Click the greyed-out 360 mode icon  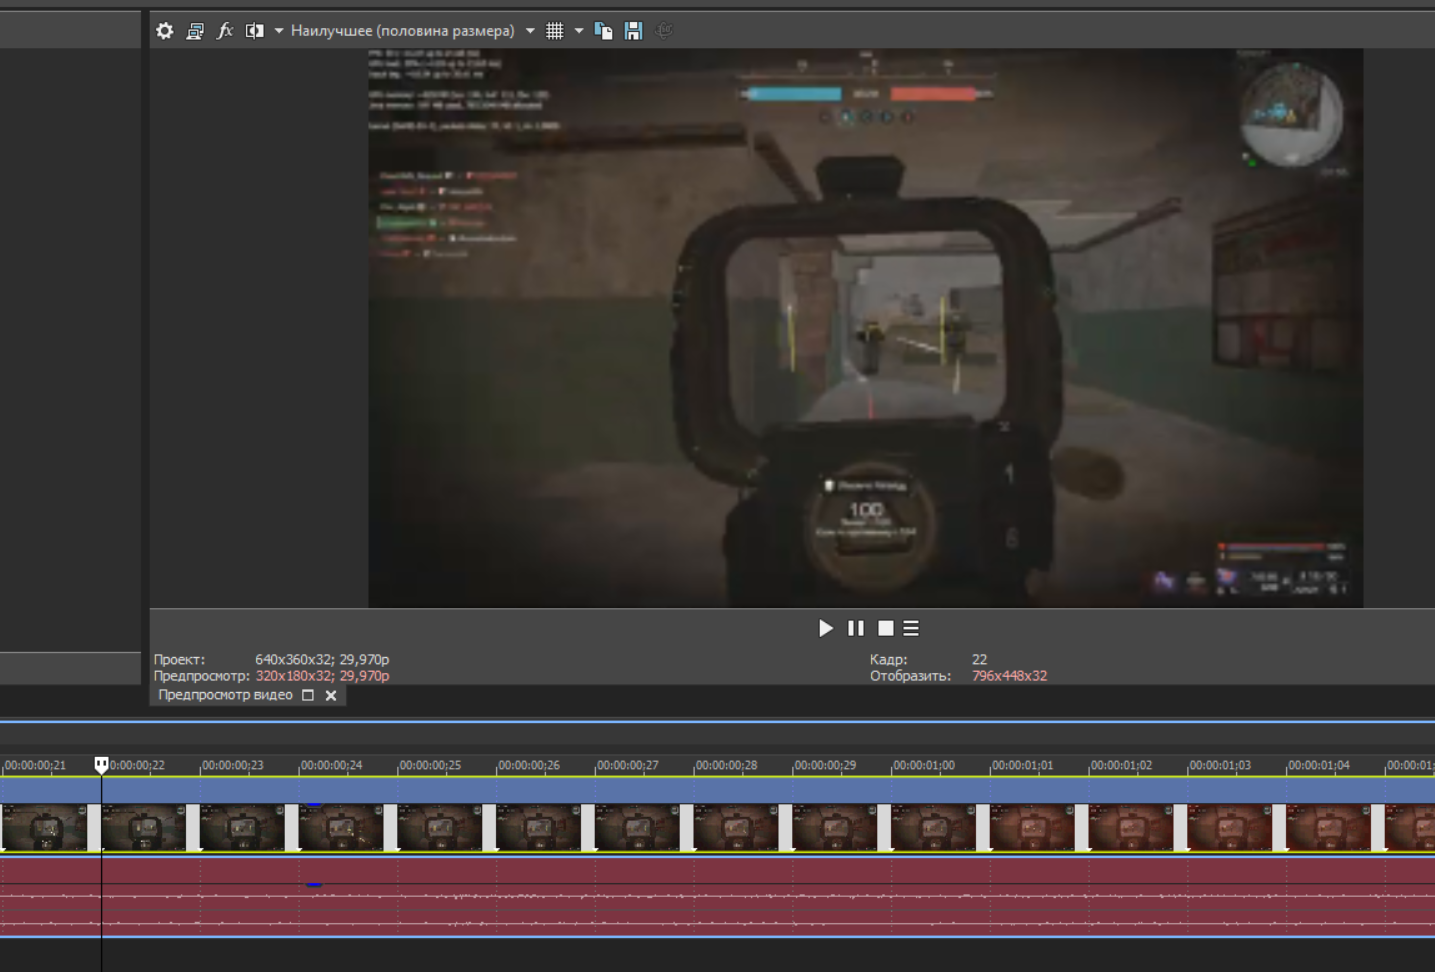pos(663,31)
